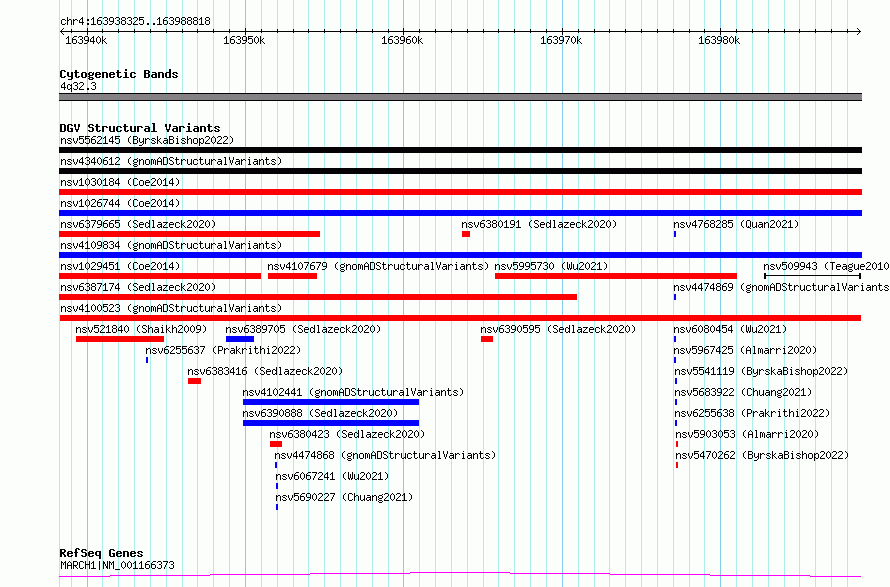Click the RefSeq Genes track title

102,554
